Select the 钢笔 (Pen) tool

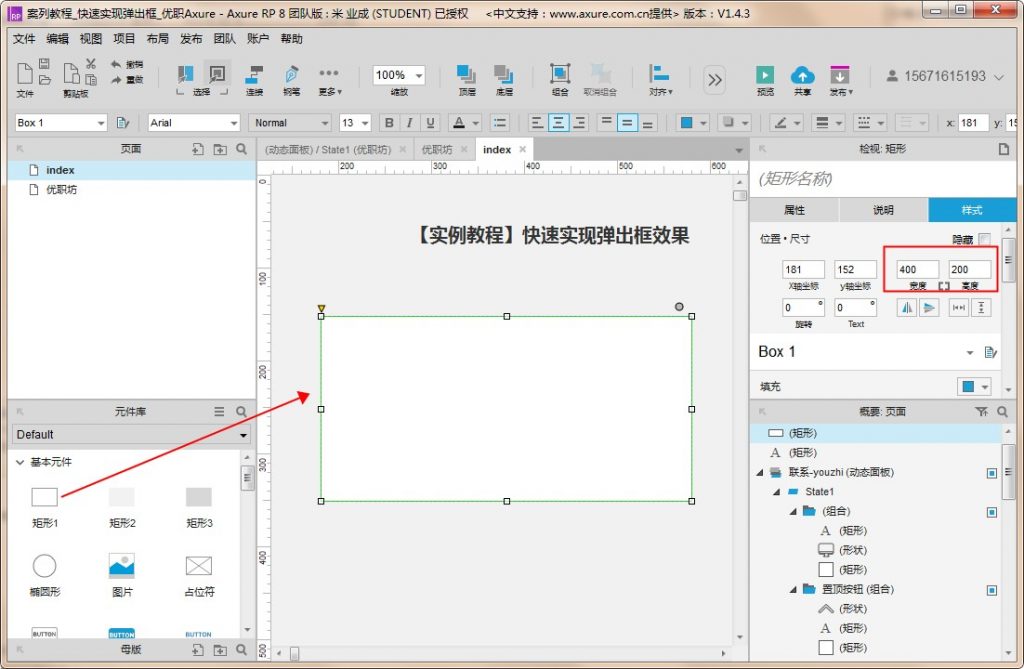click(x=291, y=76)
